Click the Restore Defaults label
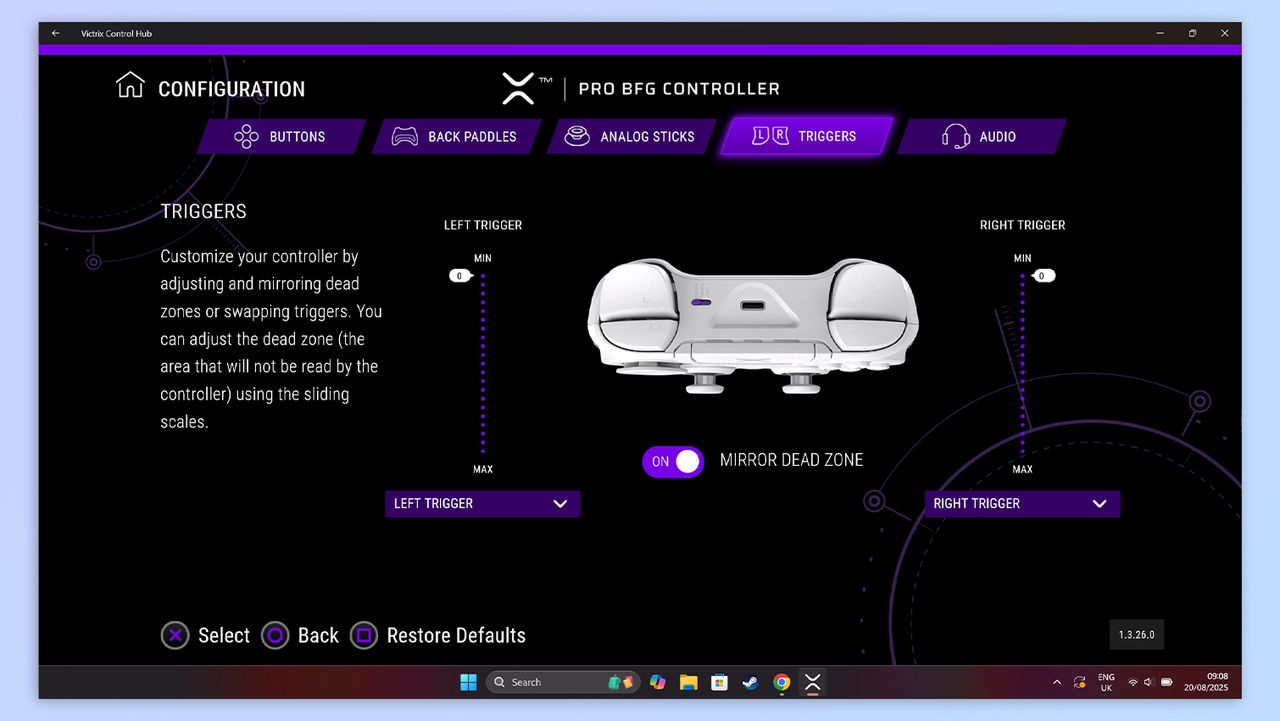The width and height of the screenshot is (1280, 721). [x=456, y=636]
